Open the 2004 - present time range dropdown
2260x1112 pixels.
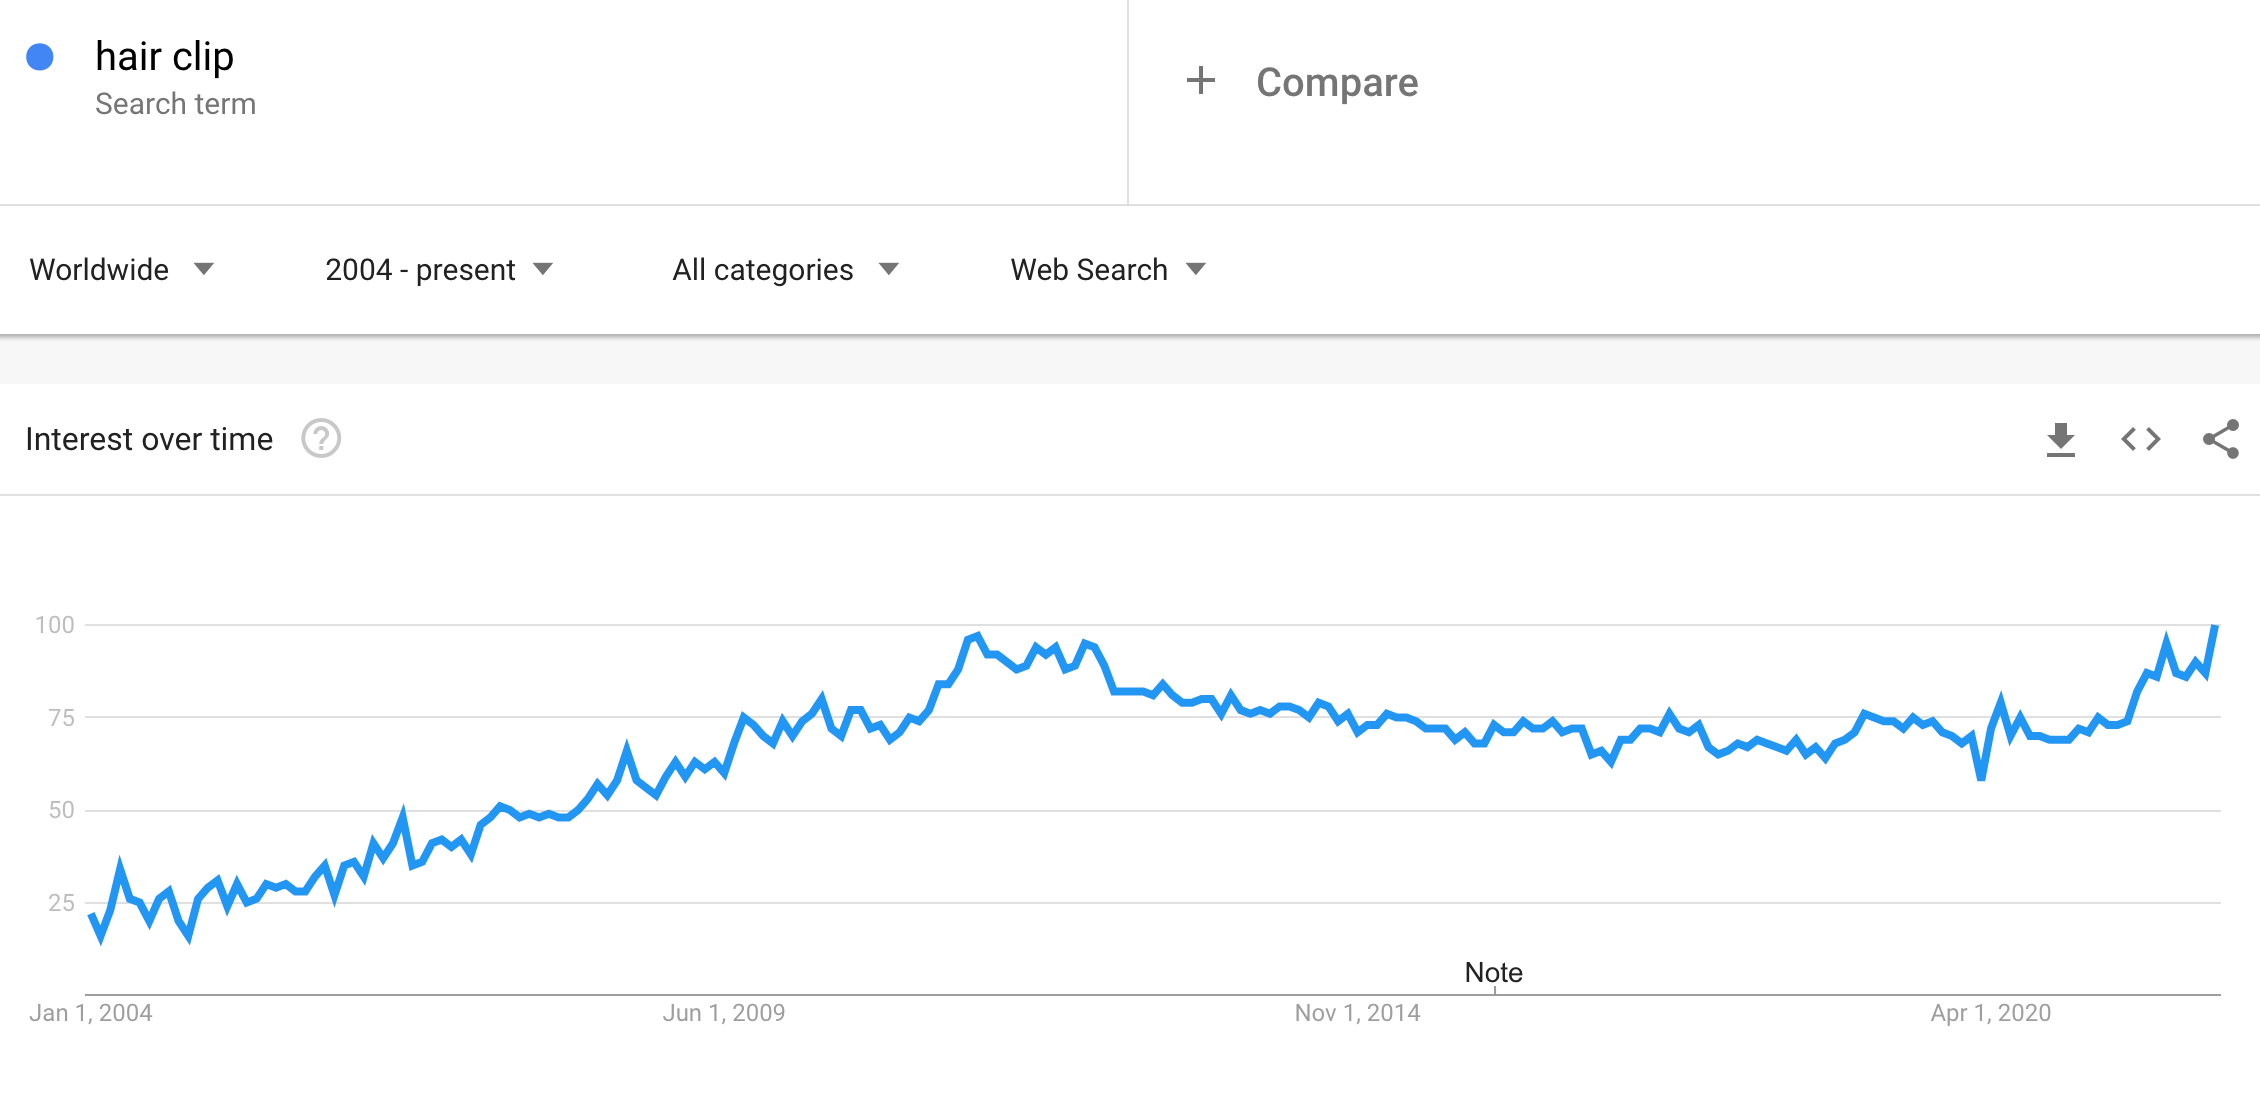pos(439,269)
